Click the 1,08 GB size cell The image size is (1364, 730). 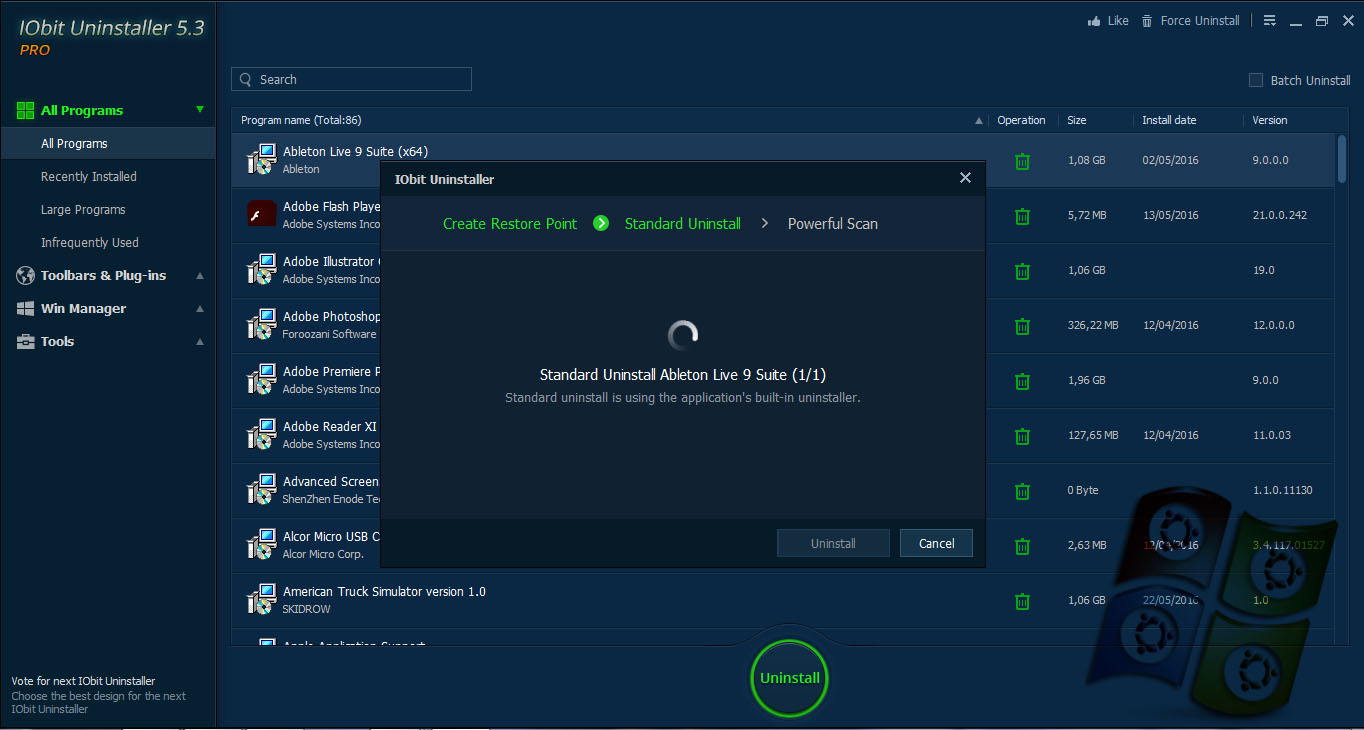click(x=1086, y=160)
